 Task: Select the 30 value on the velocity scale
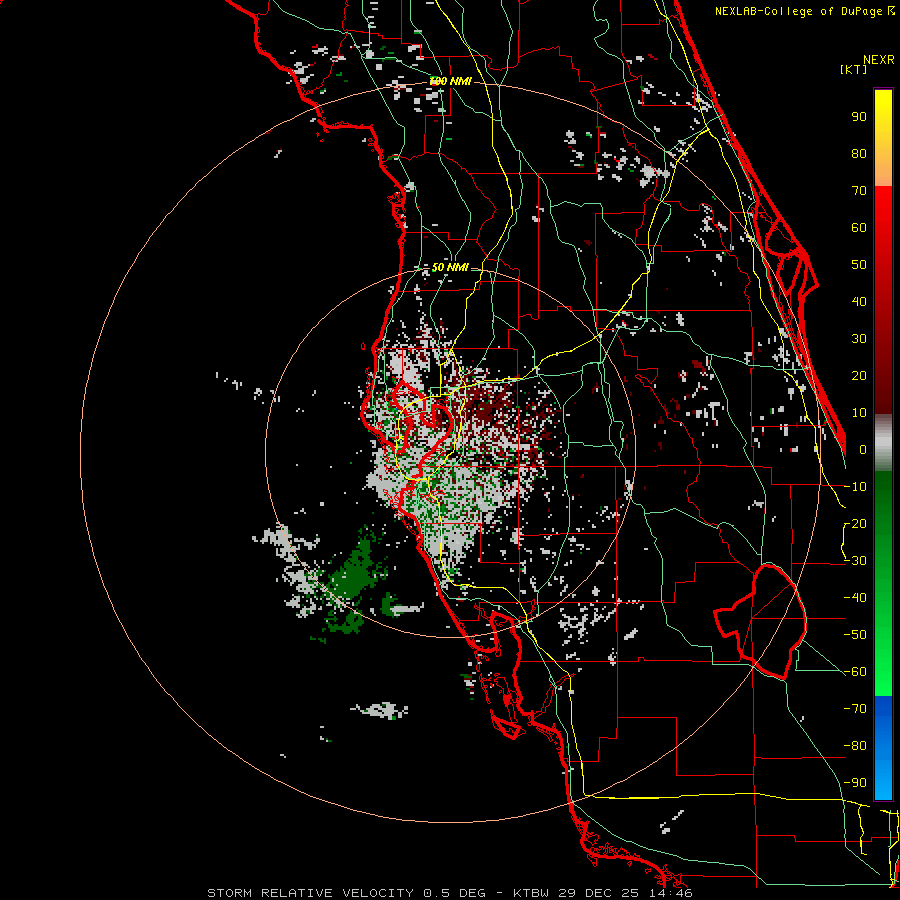point(859,339)
